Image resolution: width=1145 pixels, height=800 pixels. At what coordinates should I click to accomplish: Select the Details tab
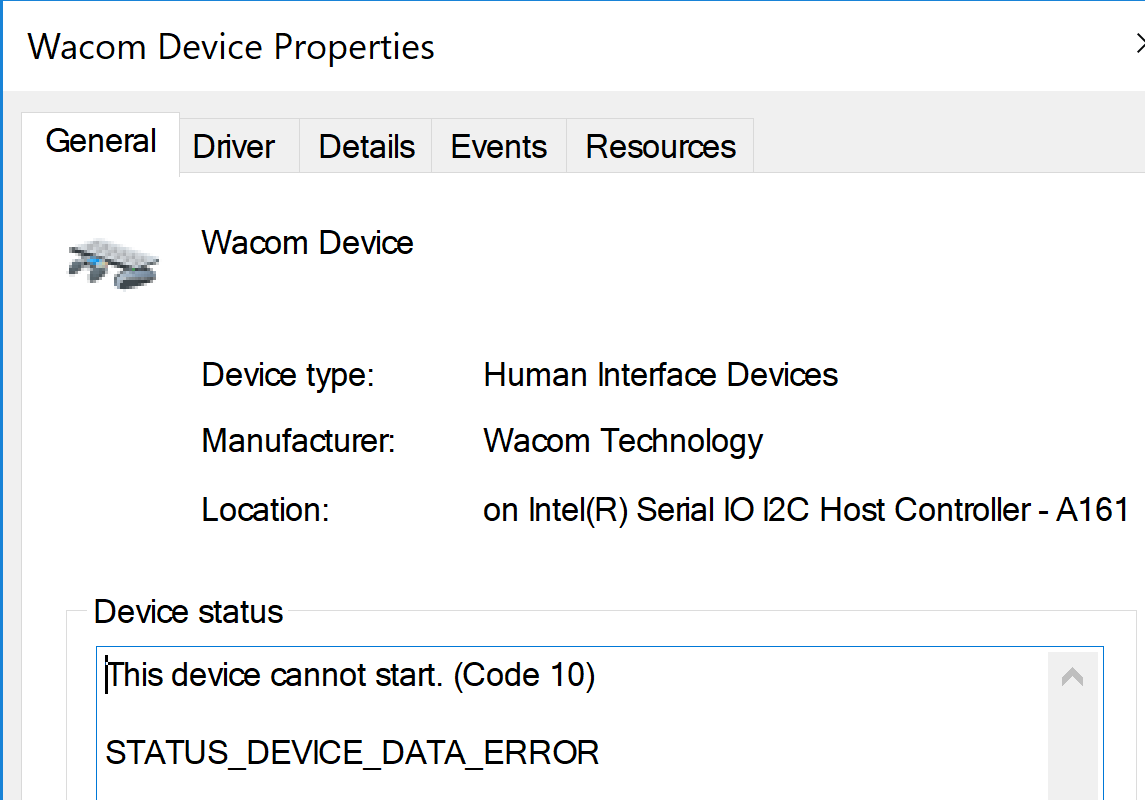pos(366,147)
